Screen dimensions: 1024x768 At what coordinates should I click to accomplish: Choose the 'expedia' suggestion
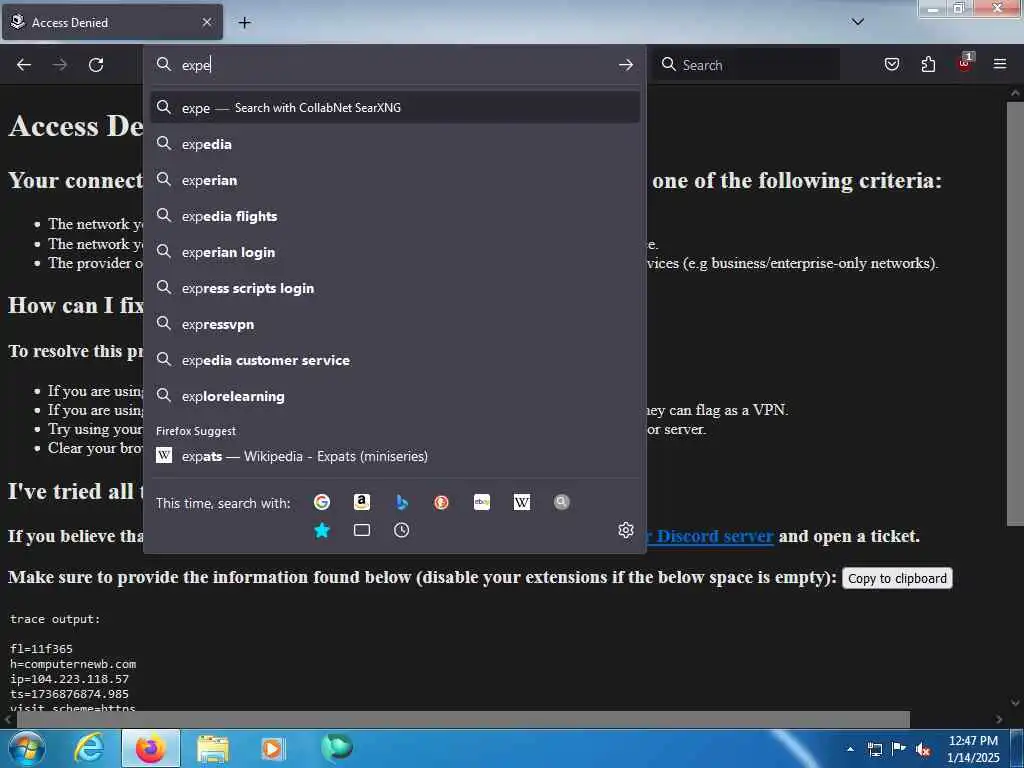point(395,144)
